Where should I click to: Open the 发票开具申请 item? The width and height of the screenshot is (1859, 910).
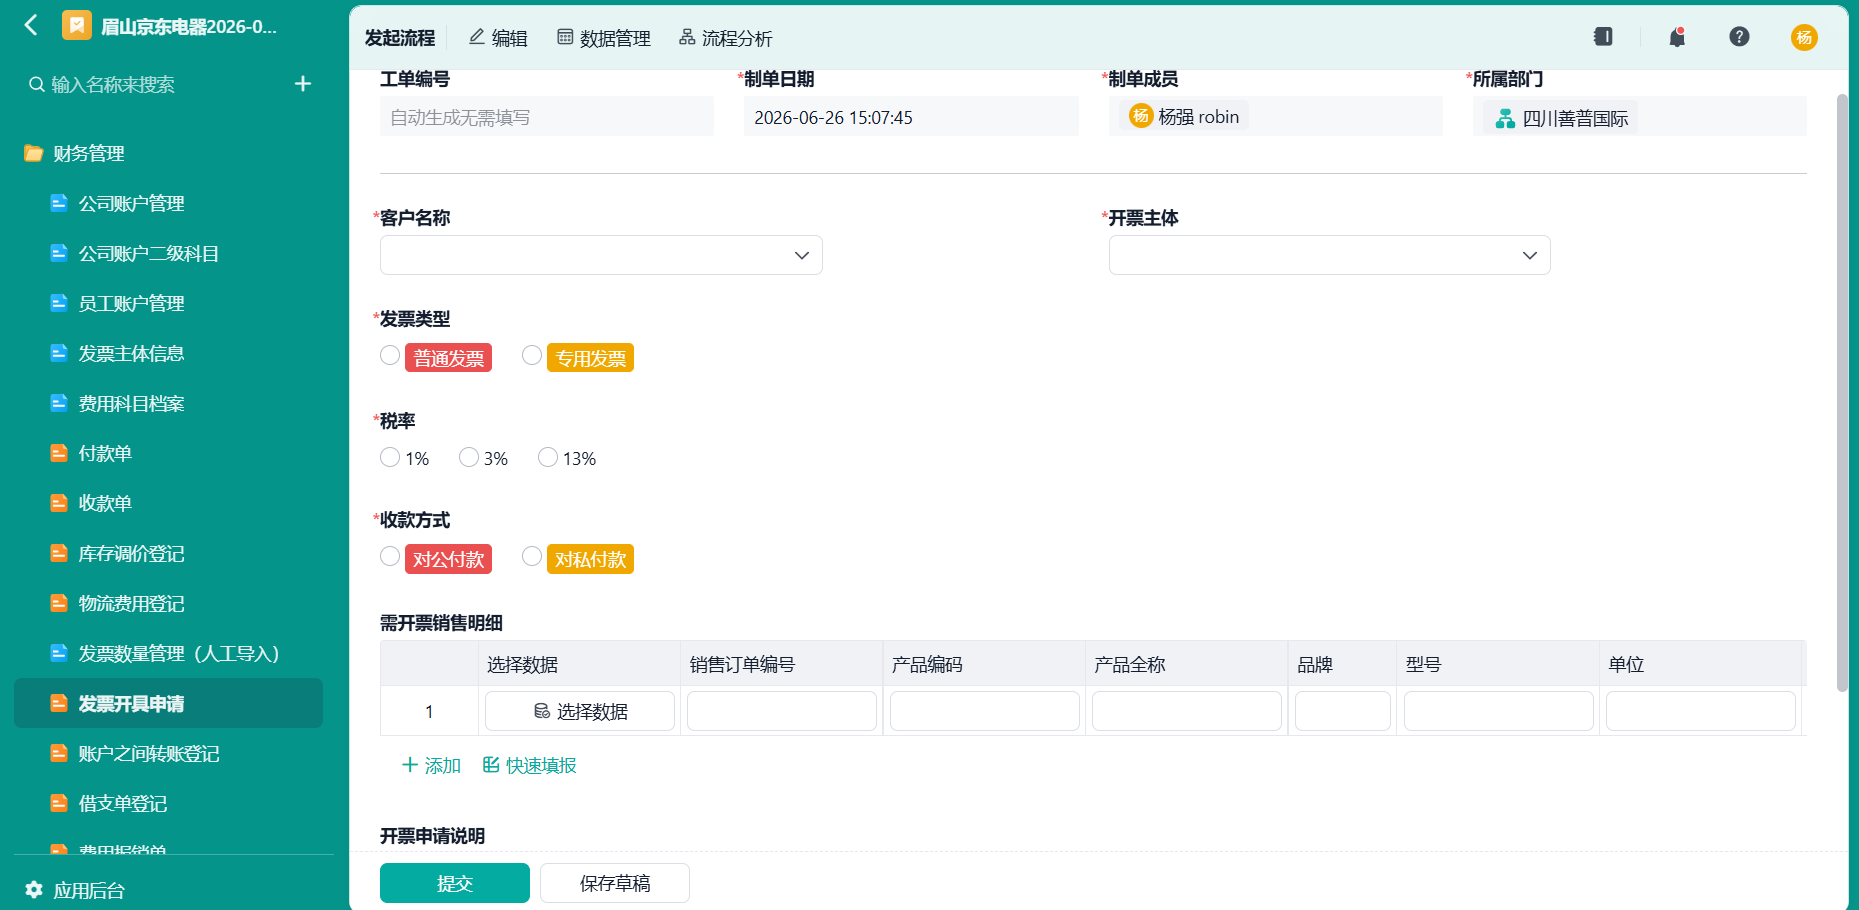(x=168, y=703)
